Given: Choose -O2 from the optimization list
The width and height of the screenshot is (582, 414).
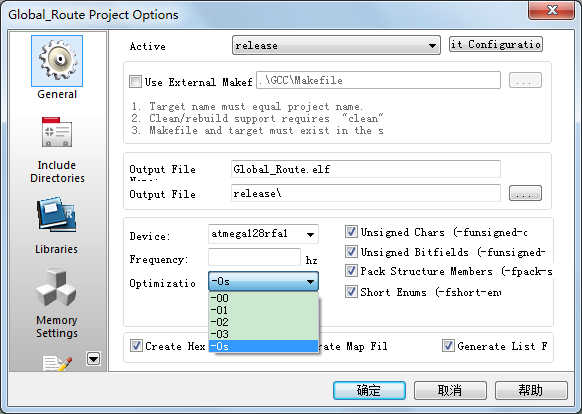Looking at the screenshot, I should tap(263, 322).
